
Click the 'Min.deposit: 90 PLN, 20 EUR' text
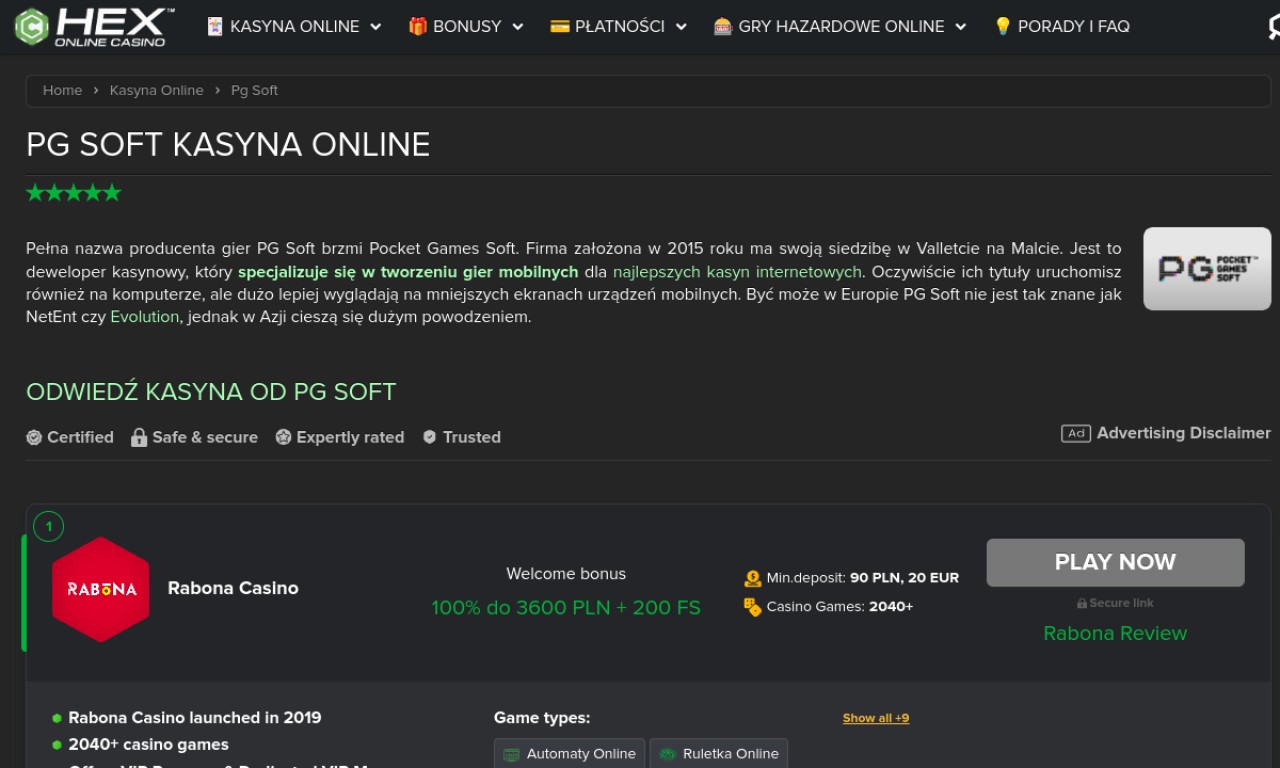click(x=862, y=578)
